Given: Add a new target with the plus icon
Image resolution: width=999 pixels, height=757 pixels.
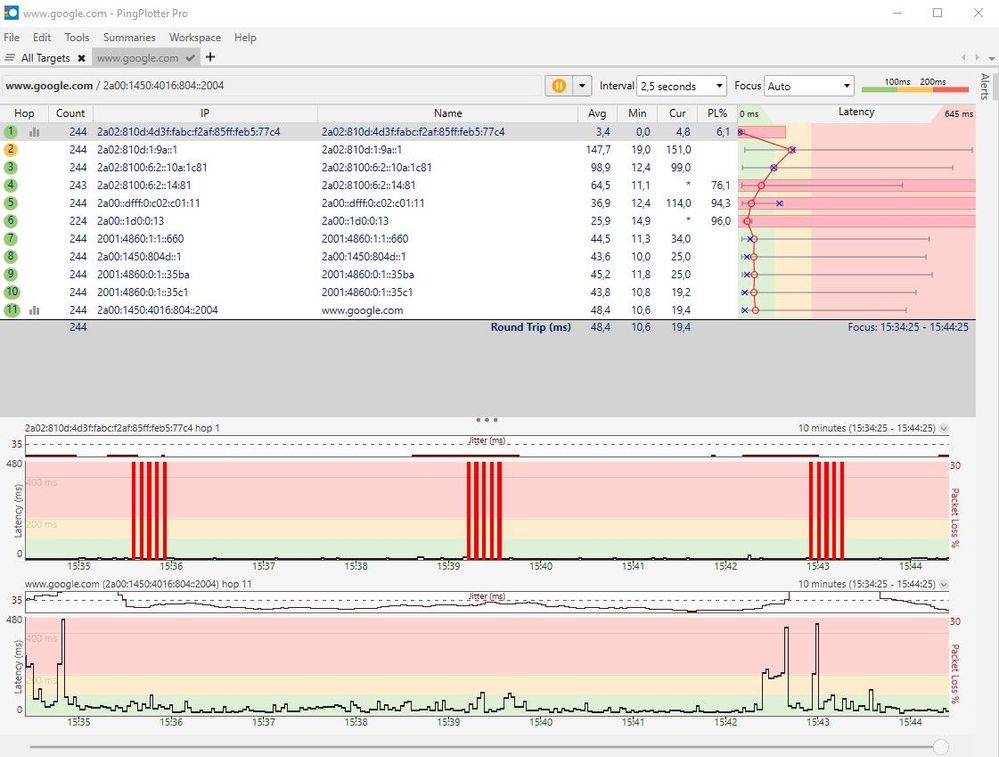Looking at the screenshot, I should point(209,58).
